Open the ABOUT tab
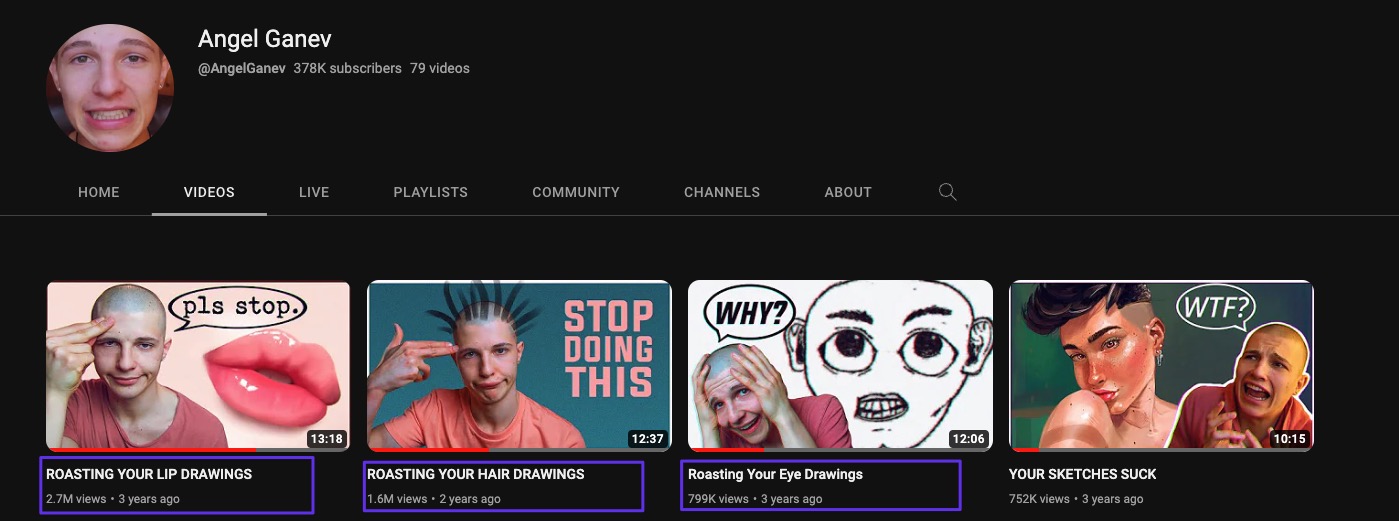This screenshot has height=521, width=1399. (x=848, y=192)
